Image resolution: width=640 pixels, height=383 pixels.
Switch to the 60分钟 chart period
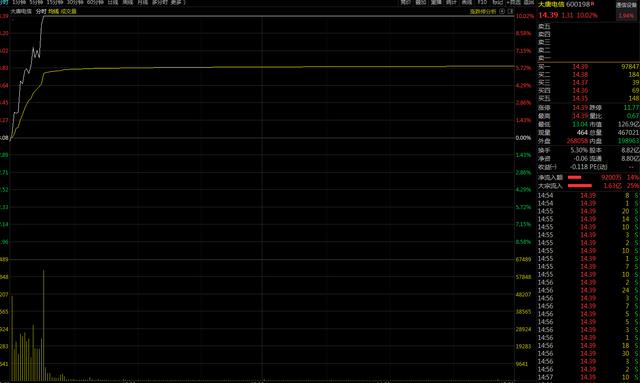(x=95, y=2)
